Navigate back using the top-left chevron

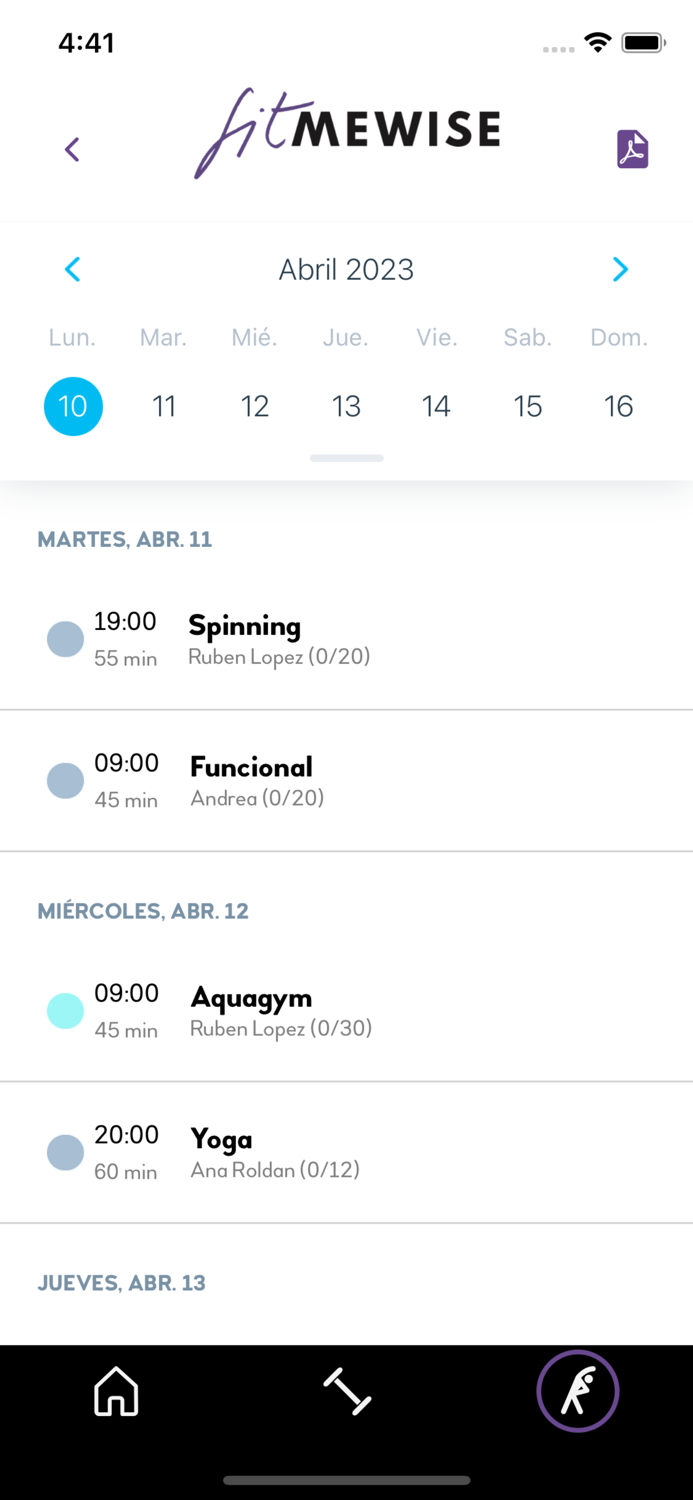71,148
